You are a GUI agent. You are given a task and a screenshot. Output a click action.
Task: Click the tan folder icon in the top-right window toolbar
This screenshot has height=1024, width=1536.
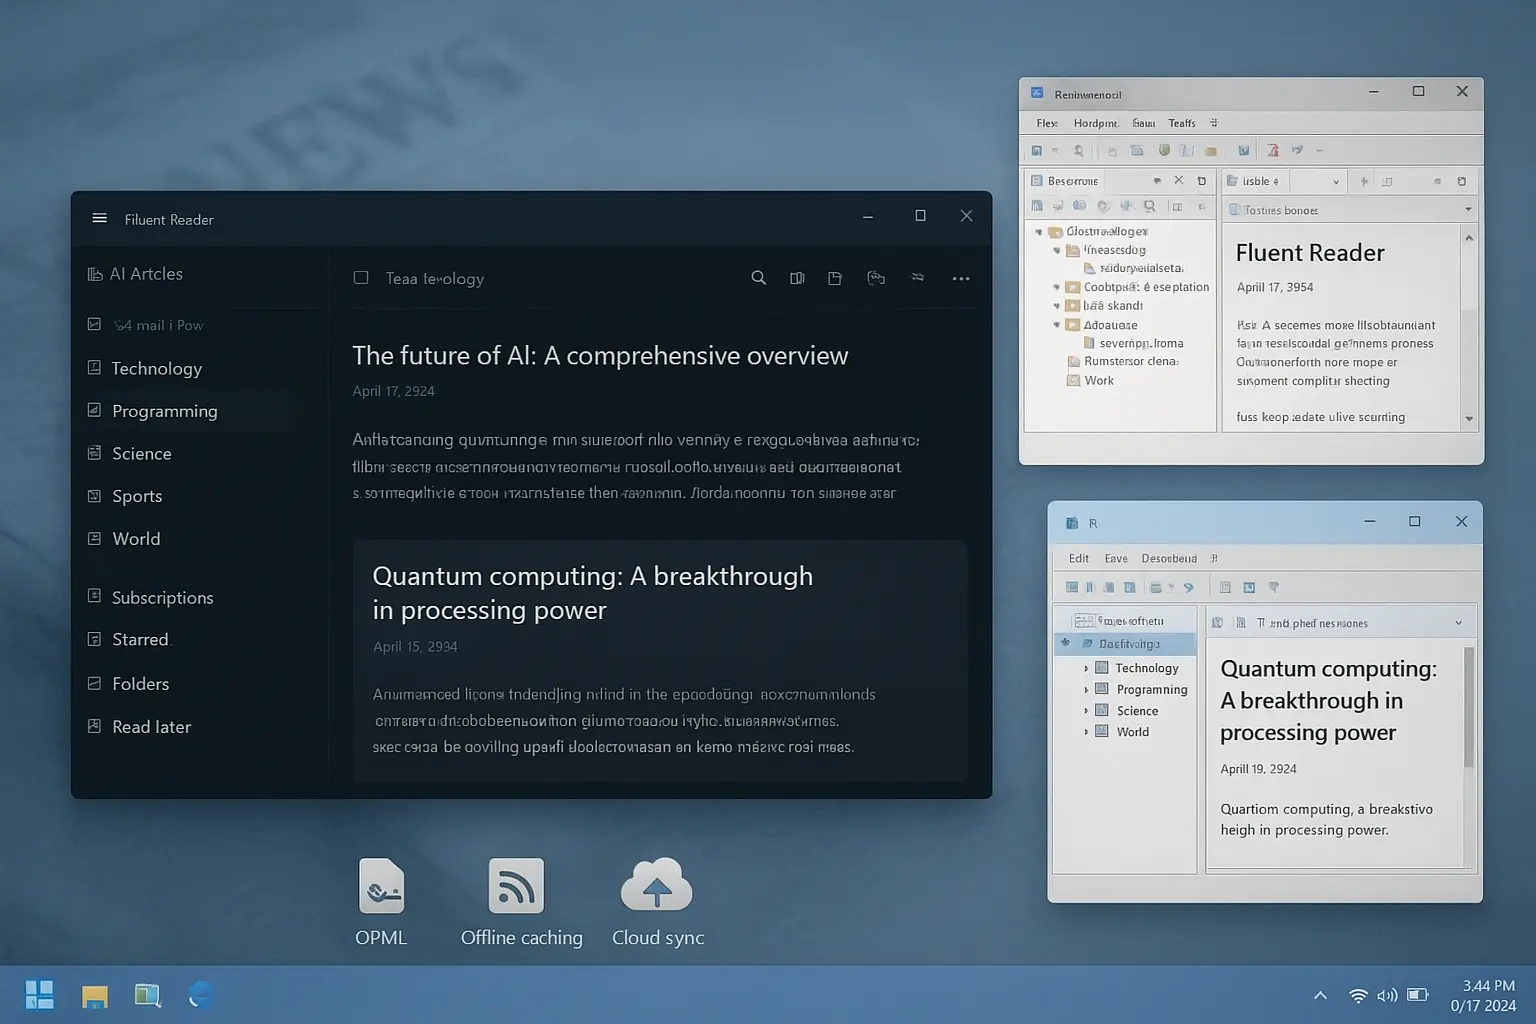[x=1211, y=151]
